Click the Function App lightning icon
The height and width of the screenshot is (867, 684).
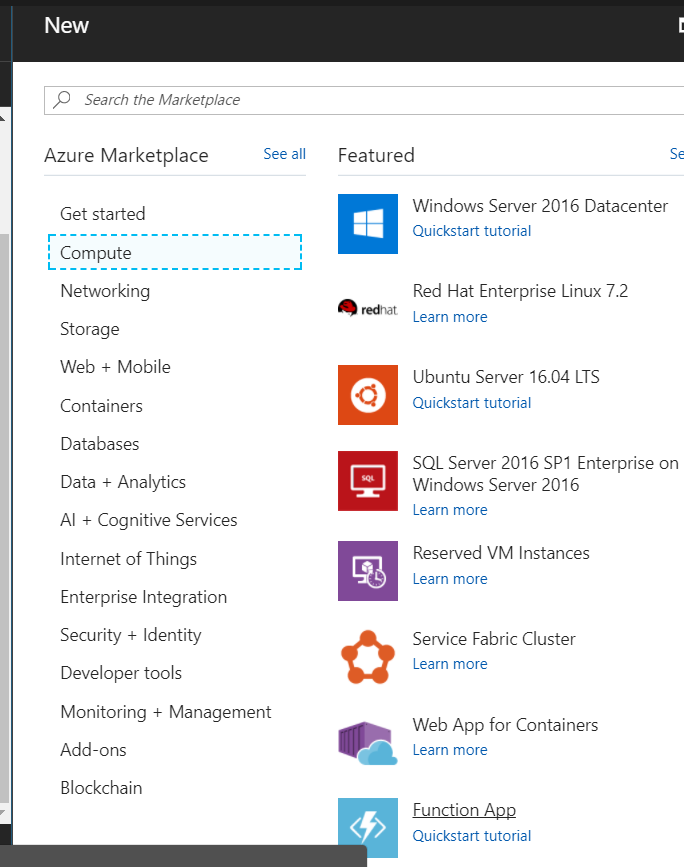(x=368, y=828)
